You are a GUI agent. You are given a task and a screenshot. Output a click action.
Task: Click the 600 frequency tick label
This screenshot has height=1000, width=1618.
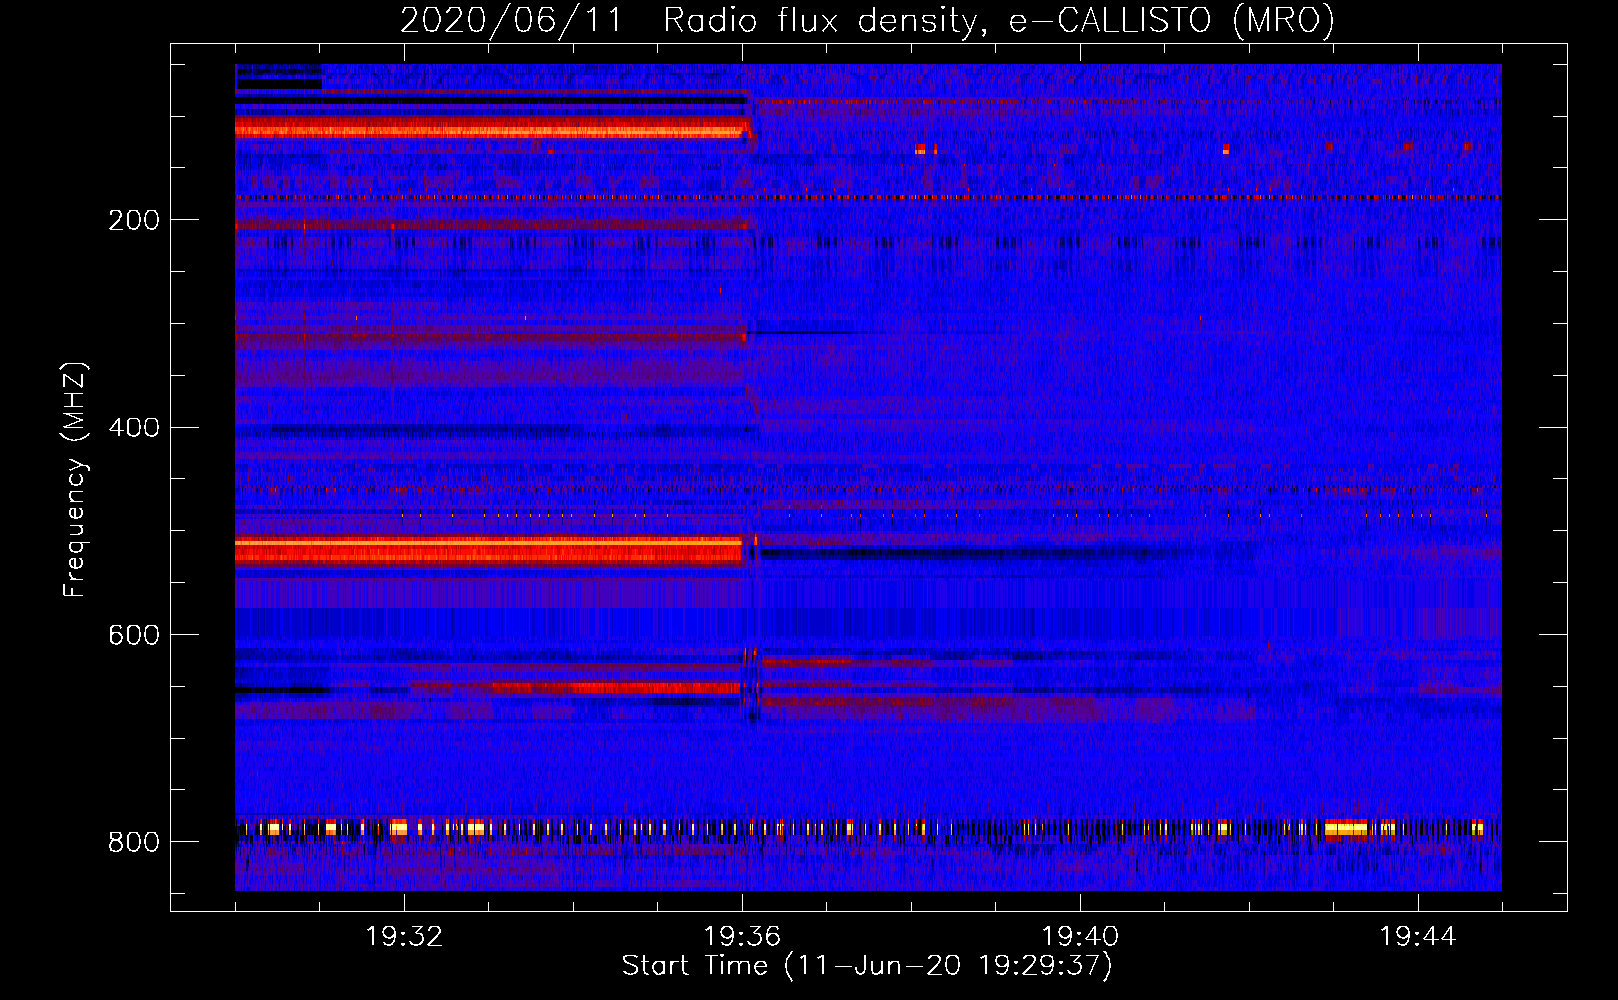134,635
